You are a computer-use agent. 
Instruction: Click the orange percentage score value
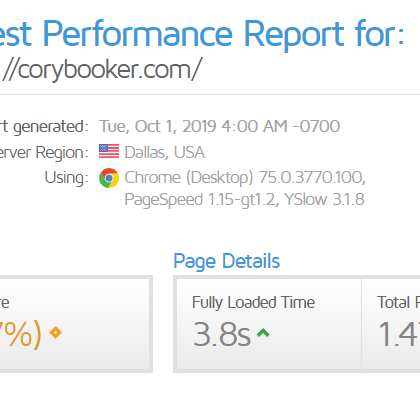[x=21, y=334]
